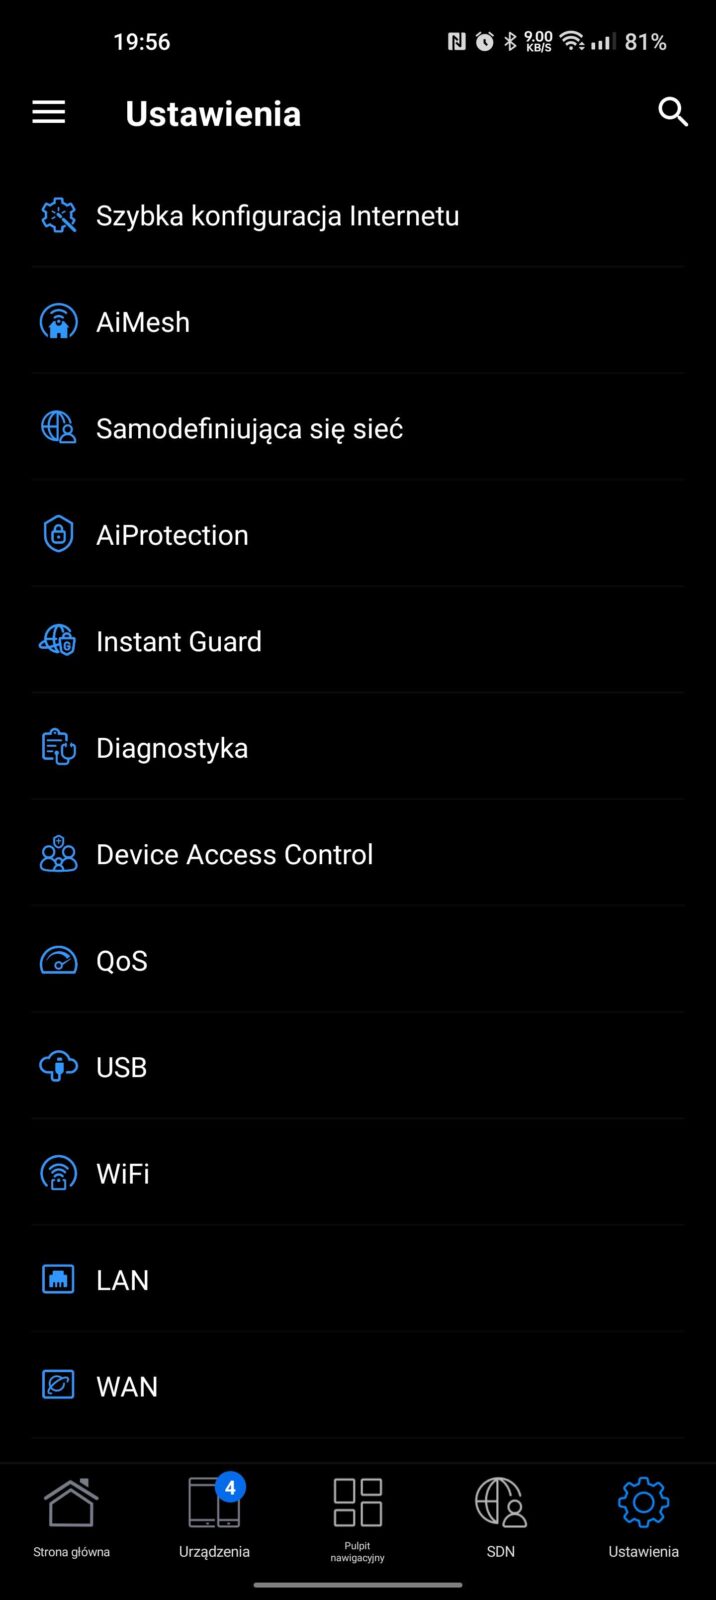Tap the QoS speedometer icon

[x=58, y=961]
